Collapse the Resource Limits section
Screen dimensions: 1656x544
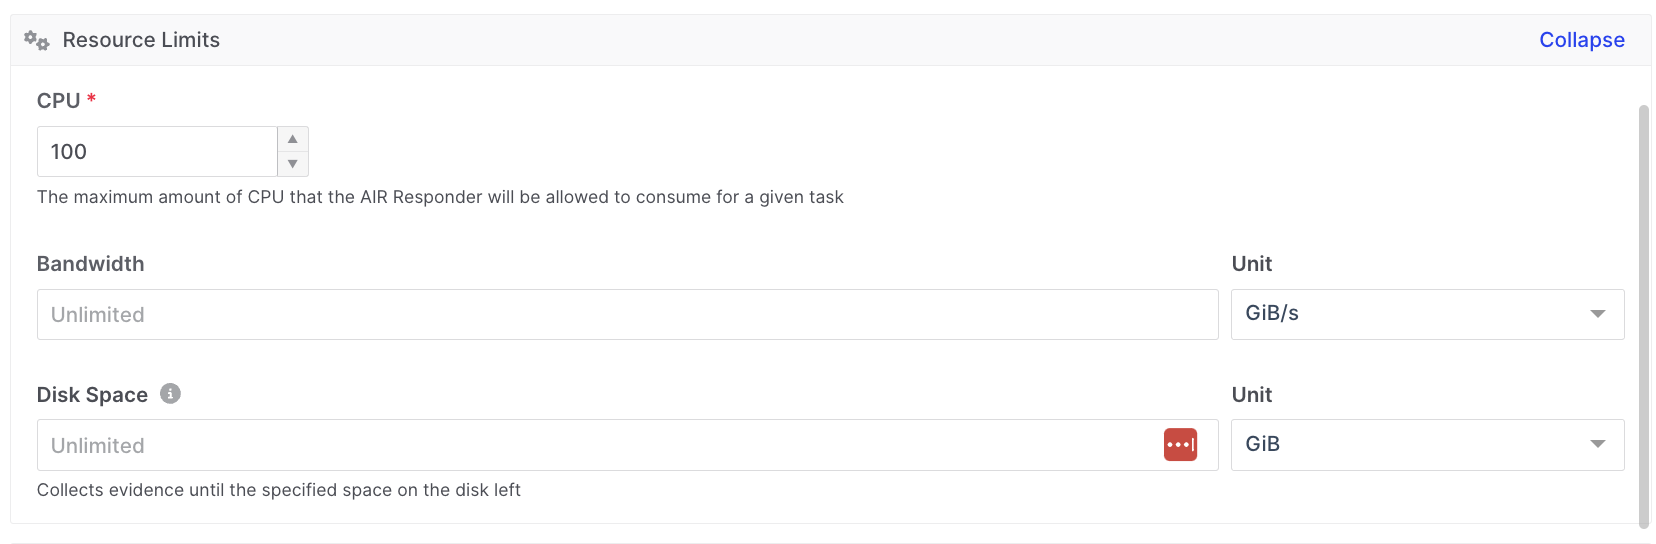[x=1581, y=40]
